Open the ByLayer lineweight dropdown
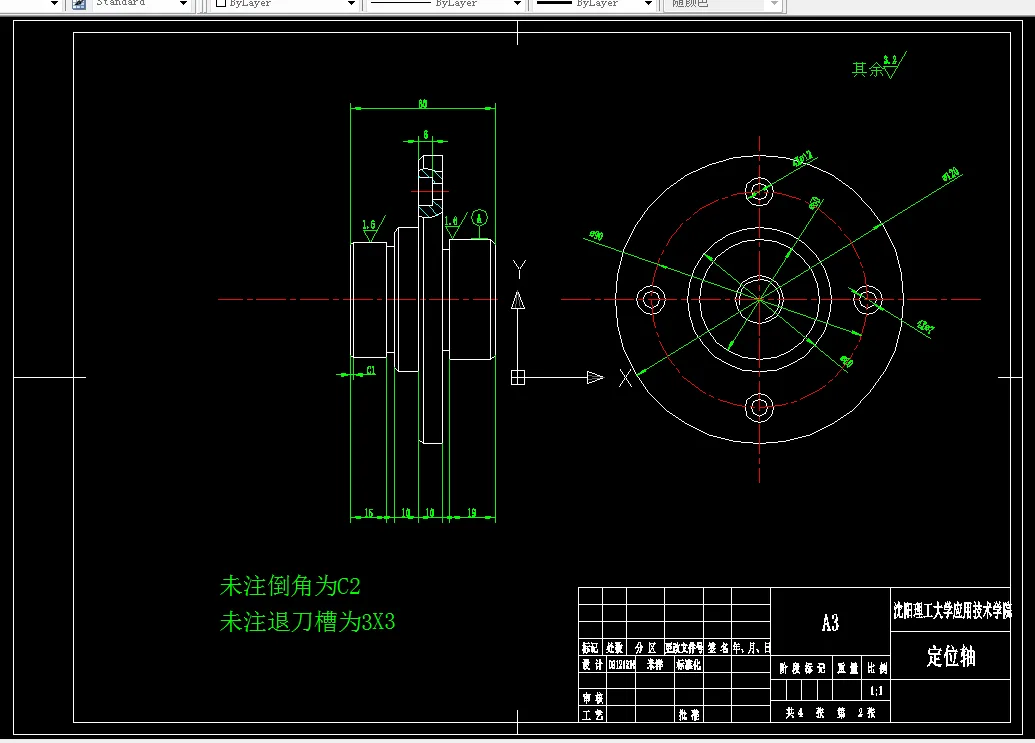 (648, 3)
